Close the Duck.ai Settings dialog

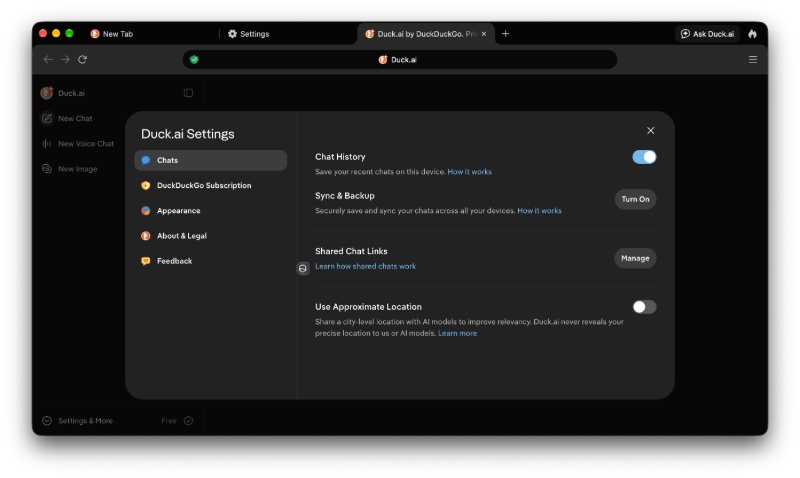pos(651,131)
